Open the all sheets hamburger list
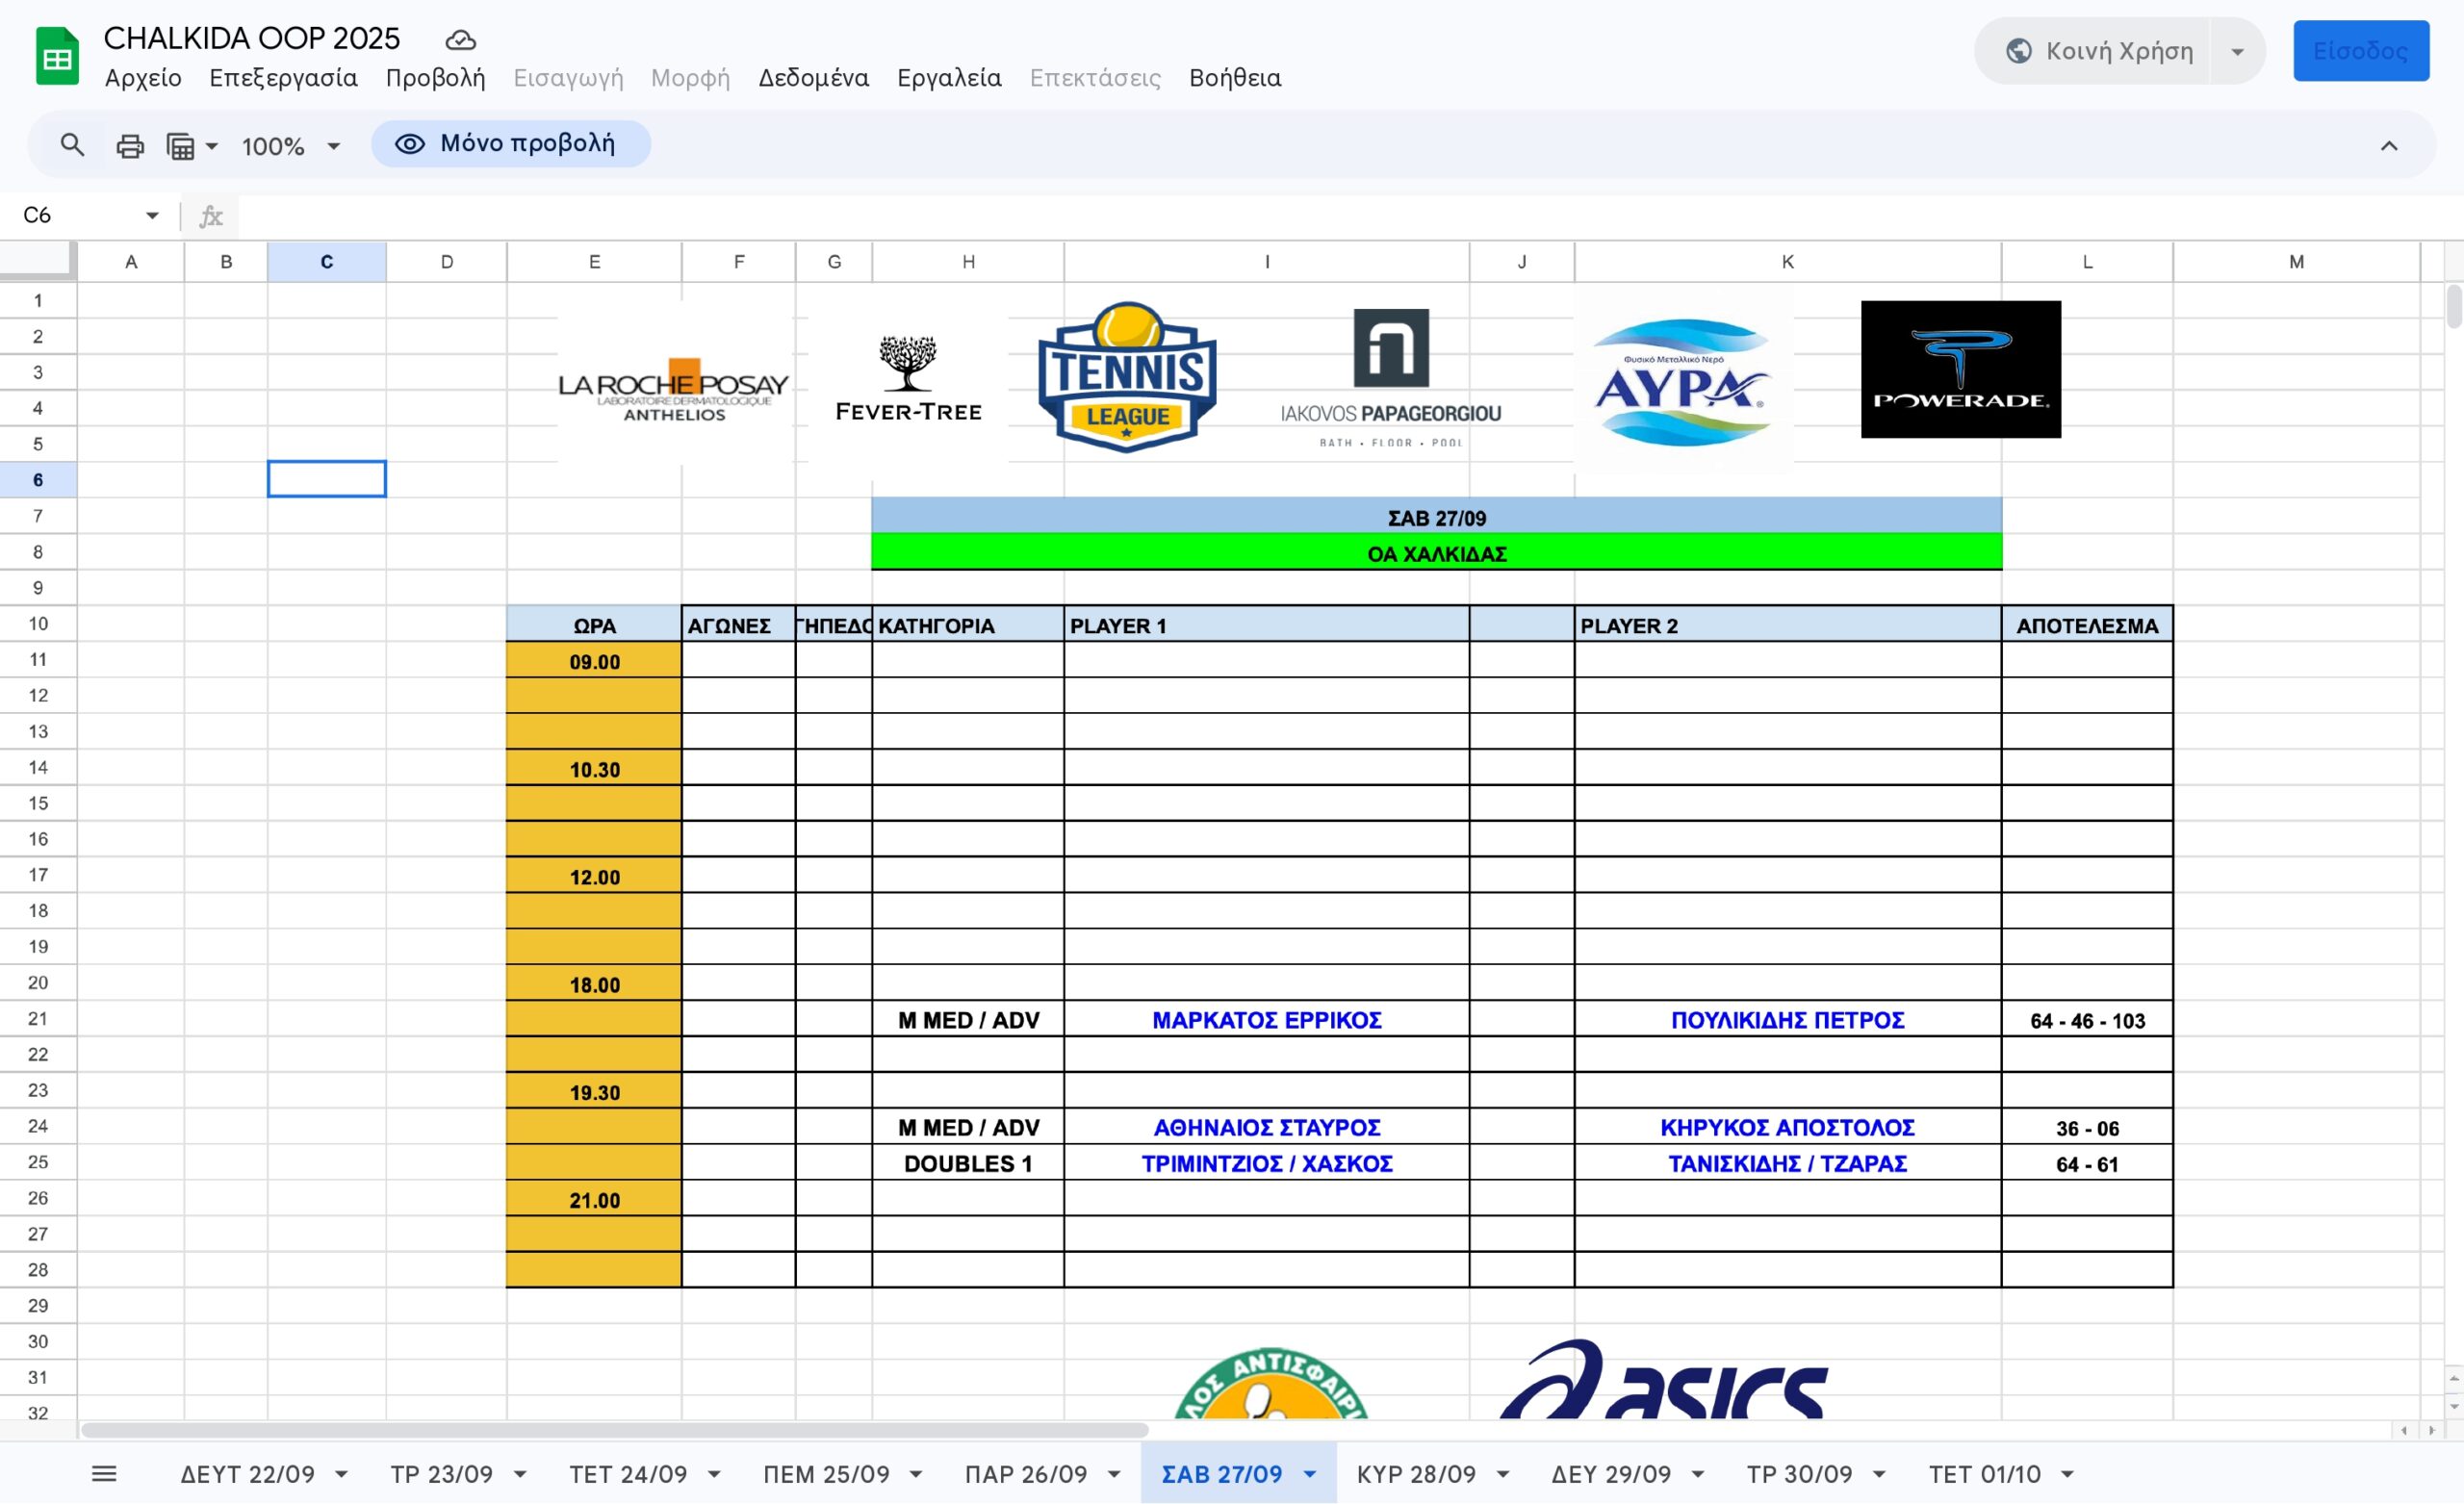Viewport: 2464px width, 1504px height. tap(104, 1474)
